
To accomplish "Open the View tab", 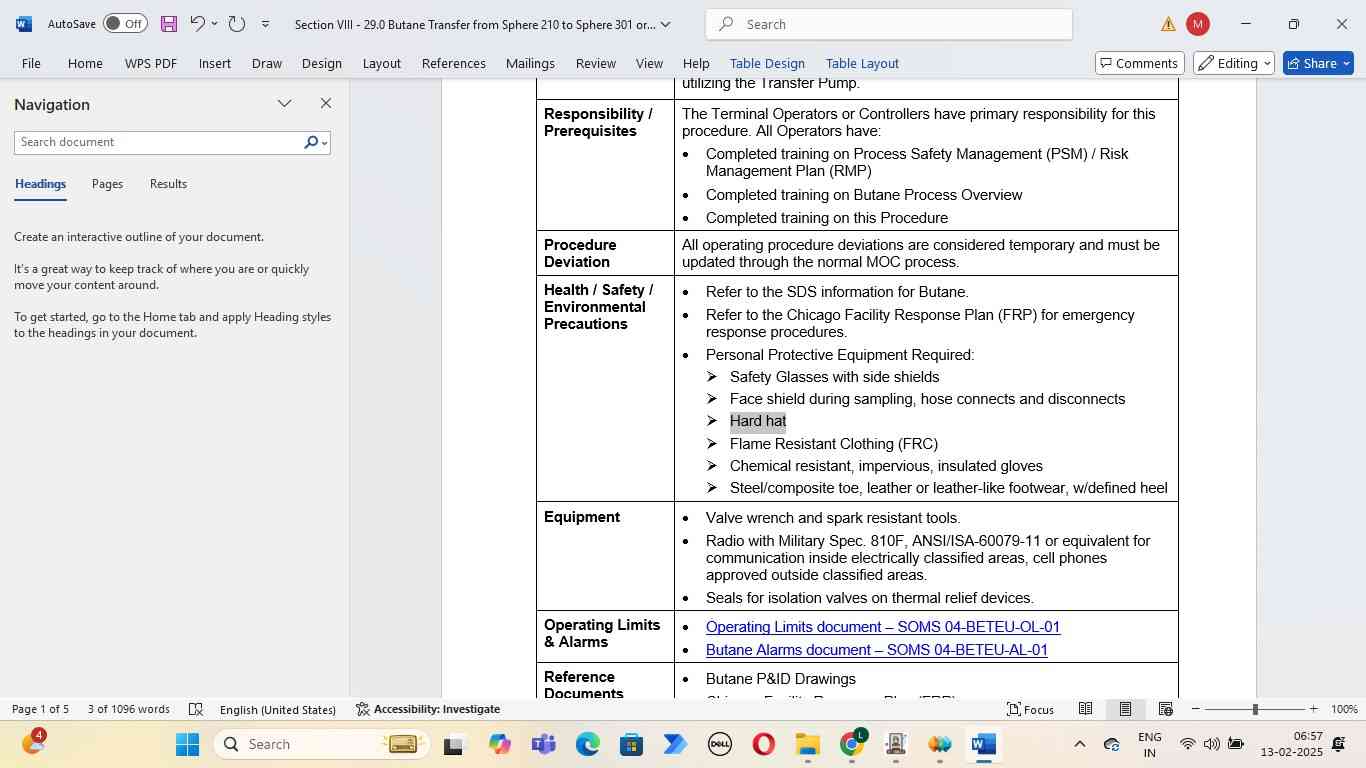I will click(x=650, y=63).
